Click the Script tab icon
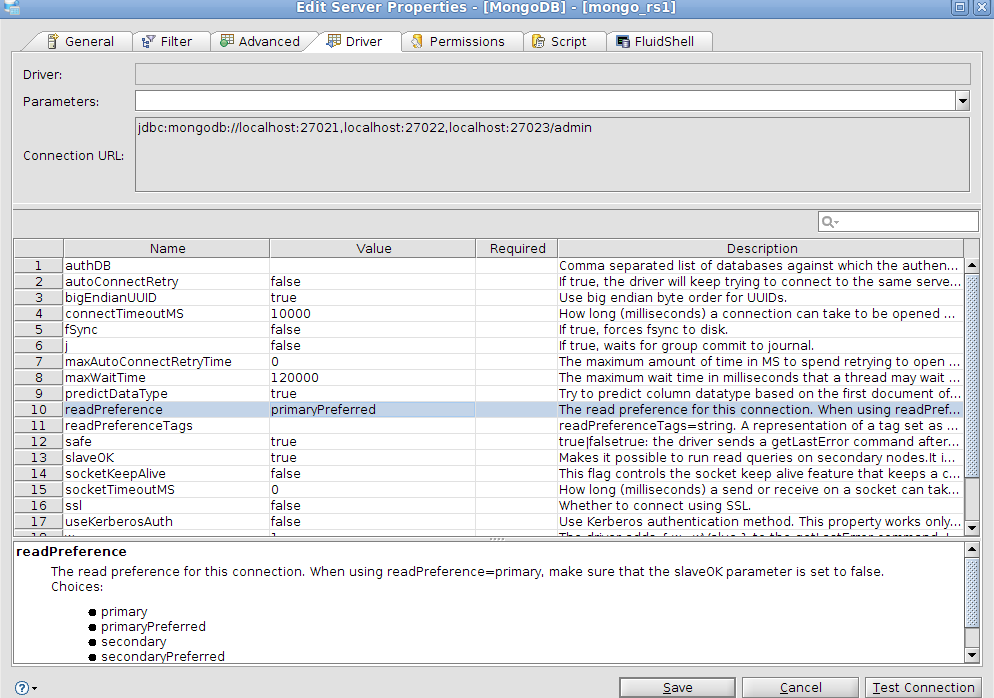The width and height of the screenshot is (994, 698). [x=538, y=42]
